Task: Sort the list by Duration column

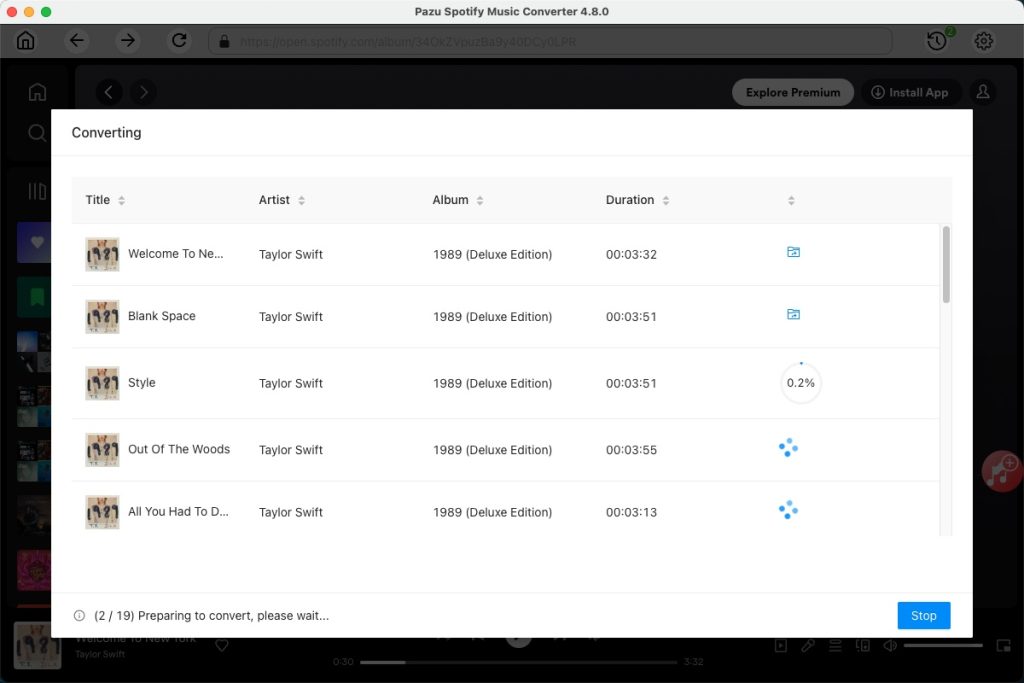Action: [x=665, y=200]
